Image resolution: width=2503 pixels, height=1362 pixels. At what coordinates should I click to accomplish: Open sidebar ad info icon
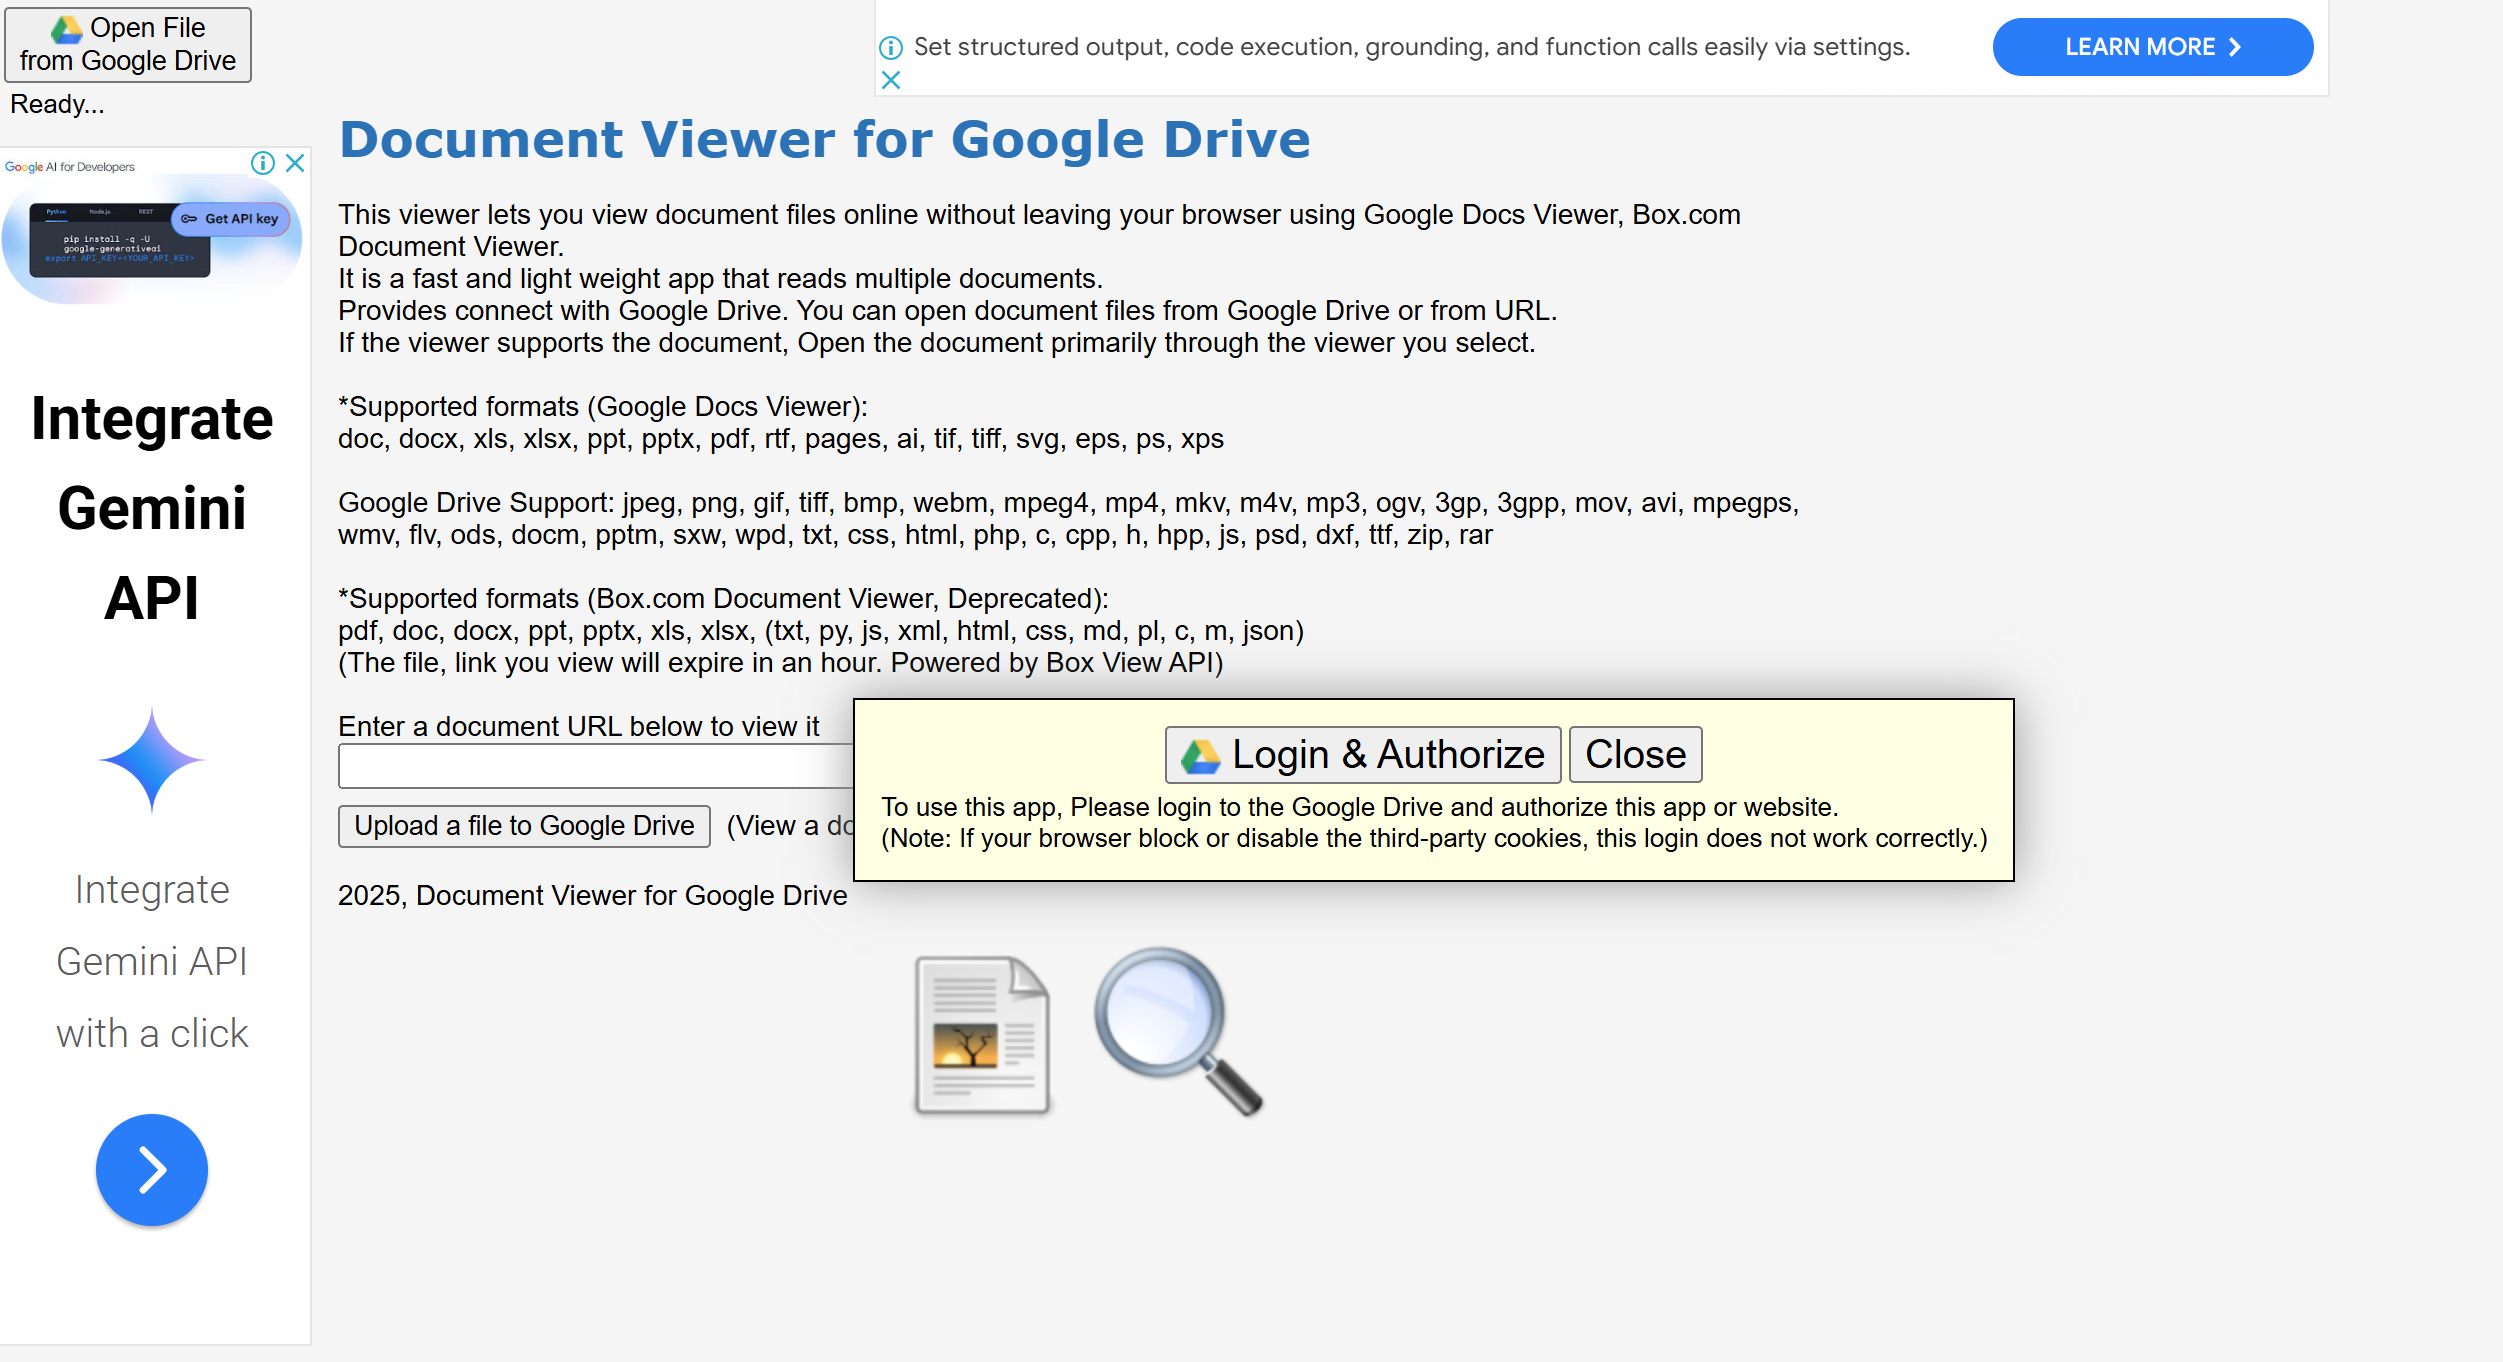tap(263, 163)
